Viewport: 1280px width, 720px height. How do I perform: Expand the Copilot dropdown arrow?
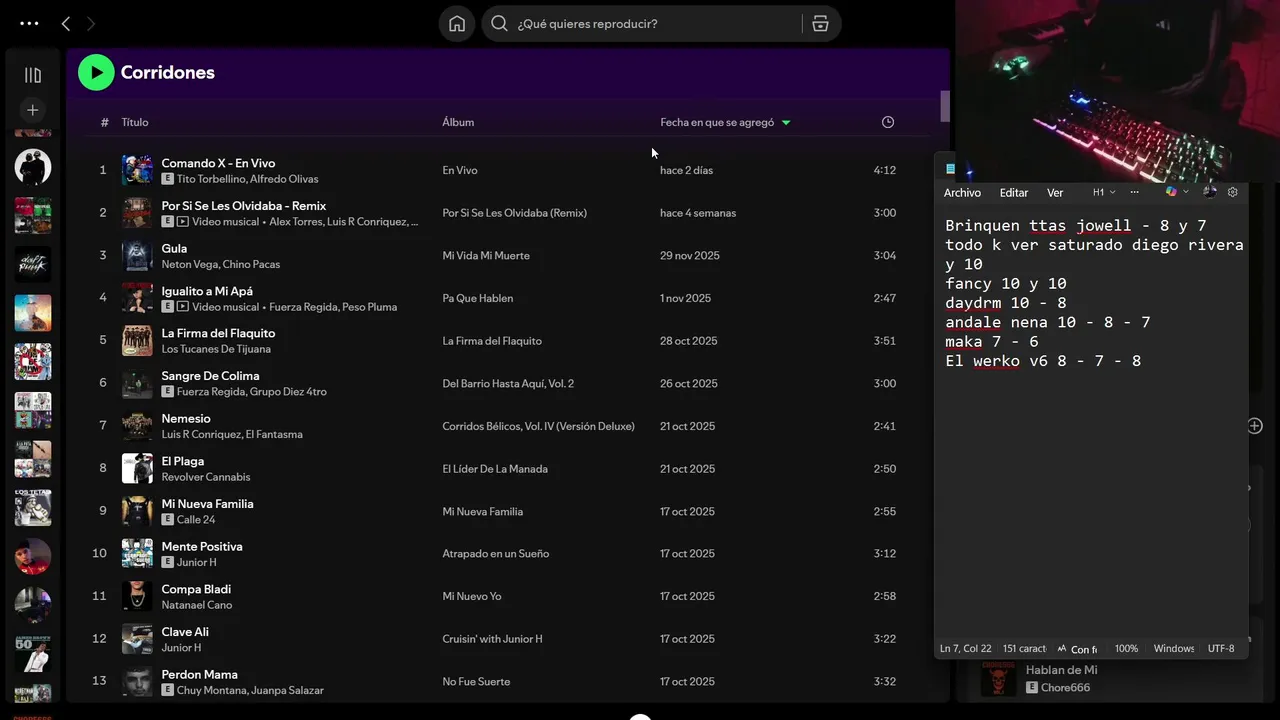pyautogui.click(x=1186, y=192)
